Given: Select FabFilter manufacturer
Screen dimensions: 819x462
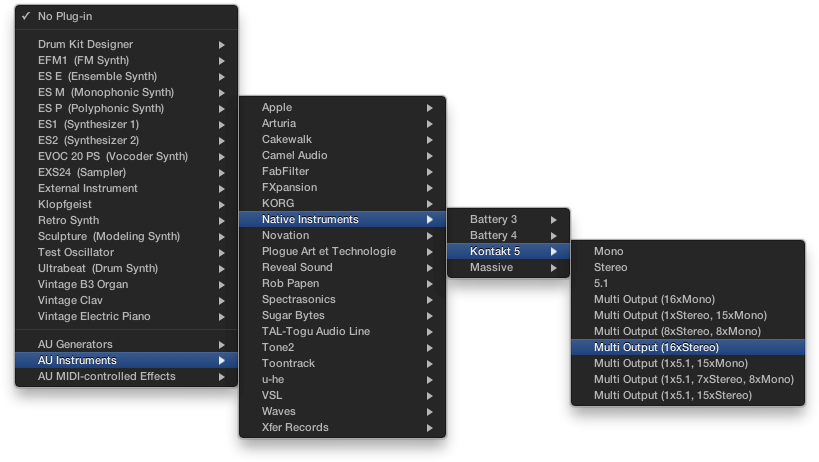Looking at the screenshot, I should coord(342,172).
